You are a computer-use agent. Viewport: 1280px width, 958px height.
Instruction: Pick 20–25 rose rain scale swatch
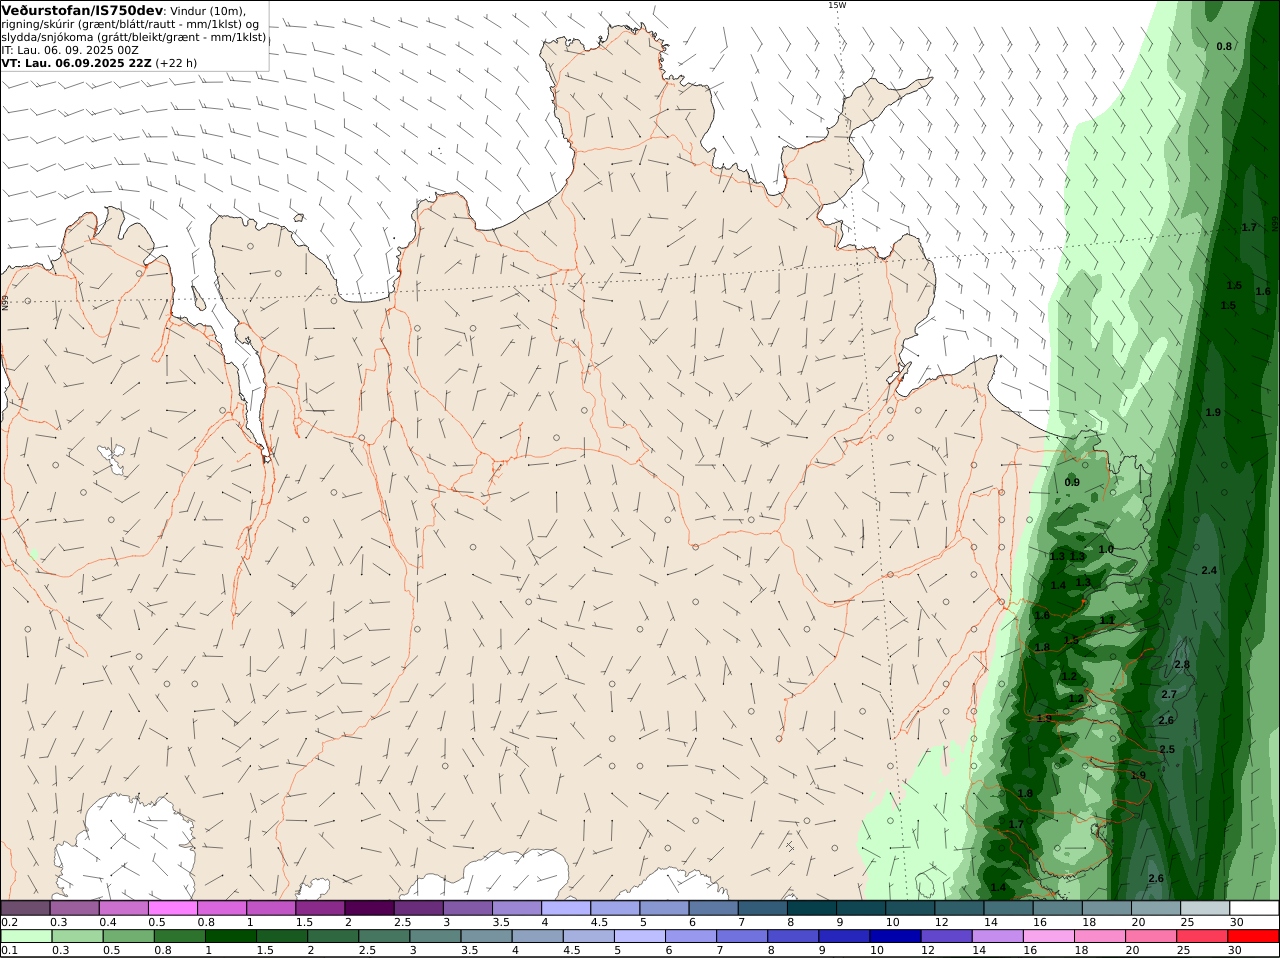coord(1151,936)
